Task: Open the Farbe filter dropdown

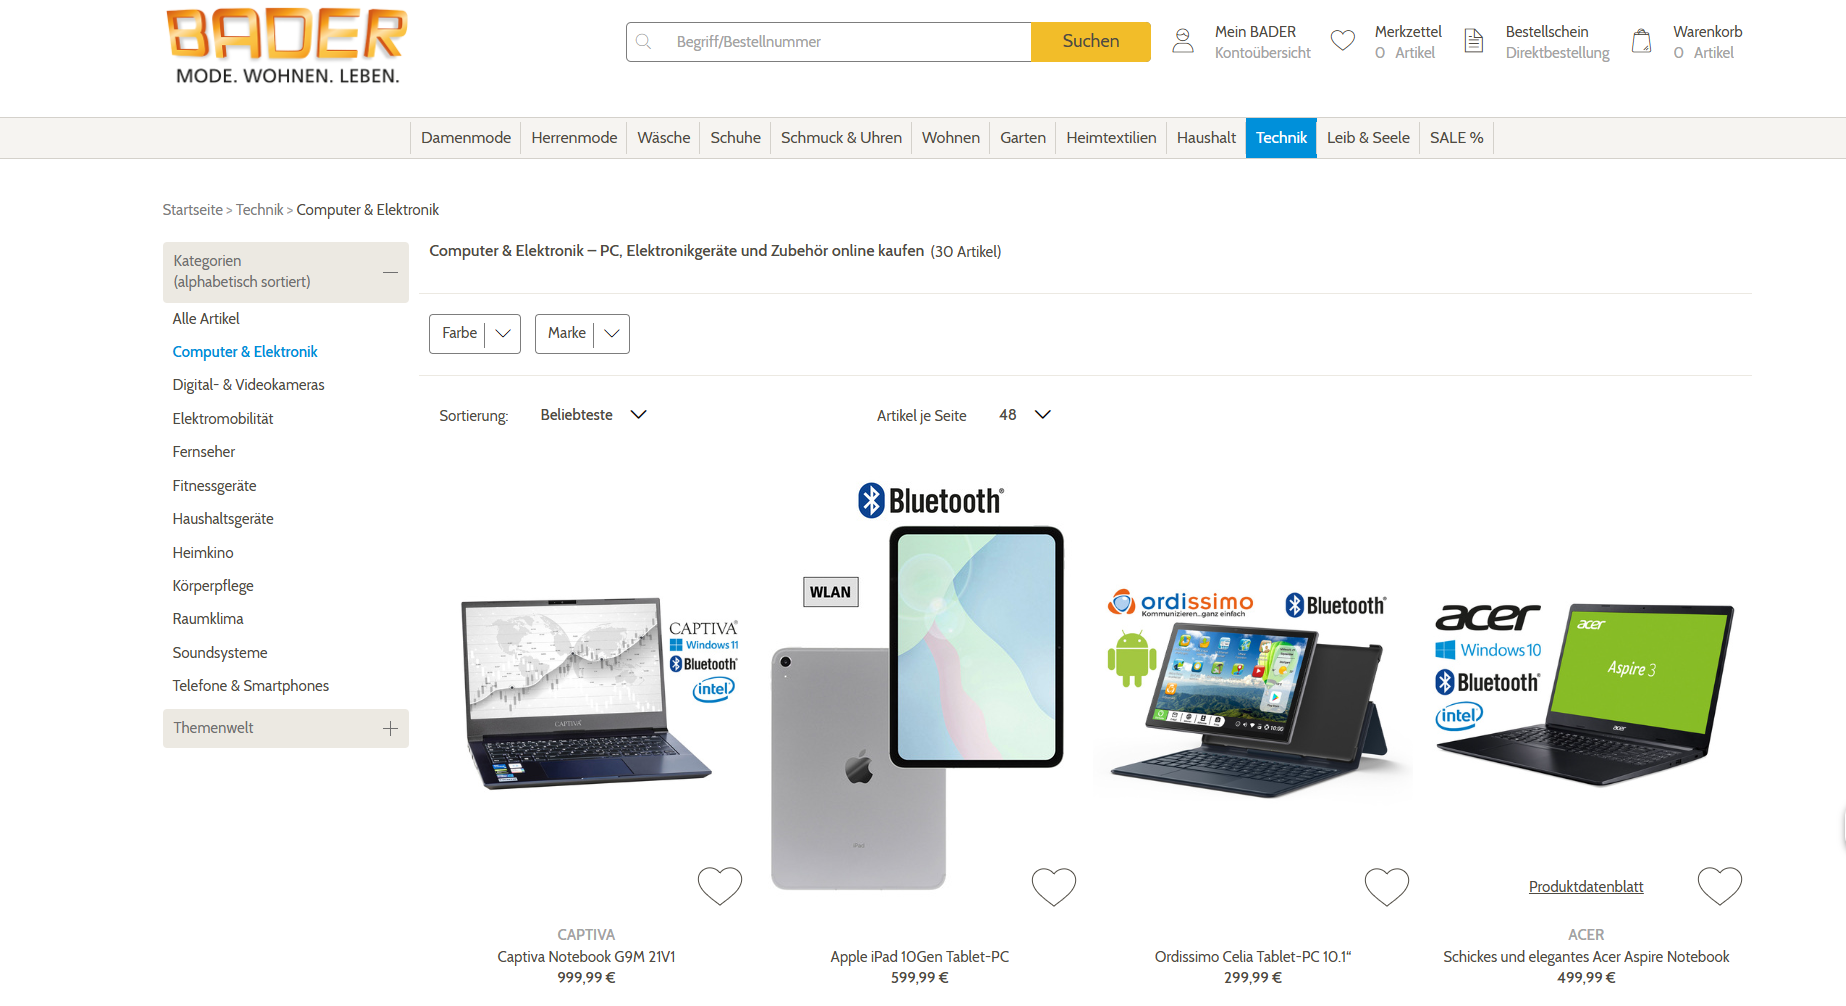Action: click(x=475, y=334)
